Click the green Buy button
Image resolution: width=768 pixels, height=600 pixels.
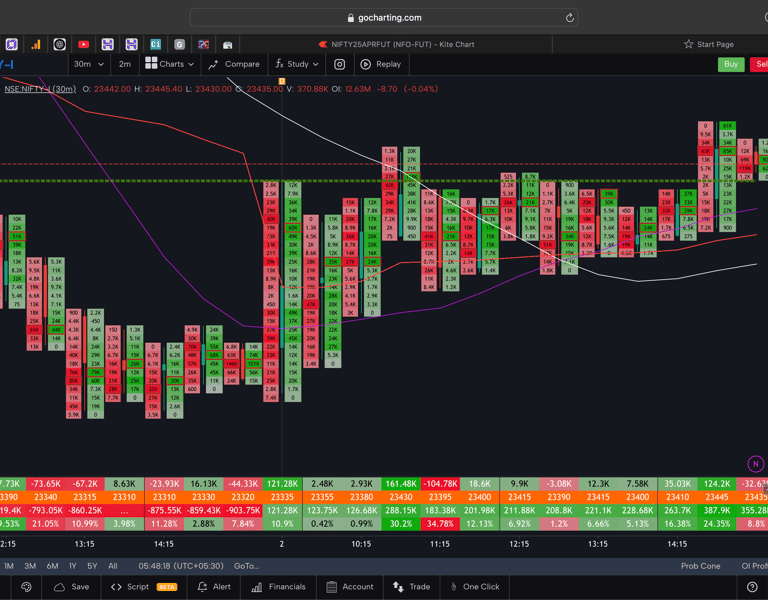pos(731,64)
